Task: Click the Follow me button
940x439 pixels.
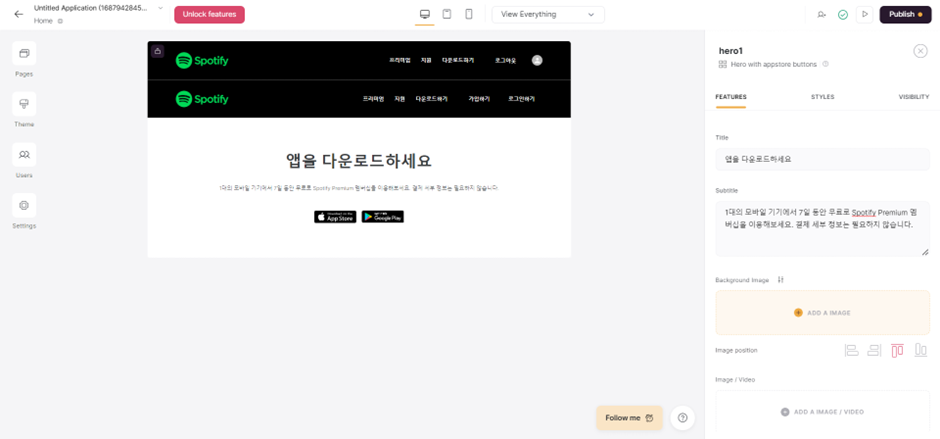Action: (x=629, y=418)
